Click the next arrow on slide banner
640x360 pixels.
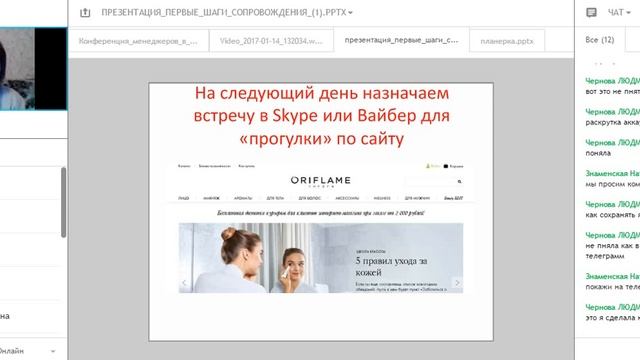click(x=457, y=282)
